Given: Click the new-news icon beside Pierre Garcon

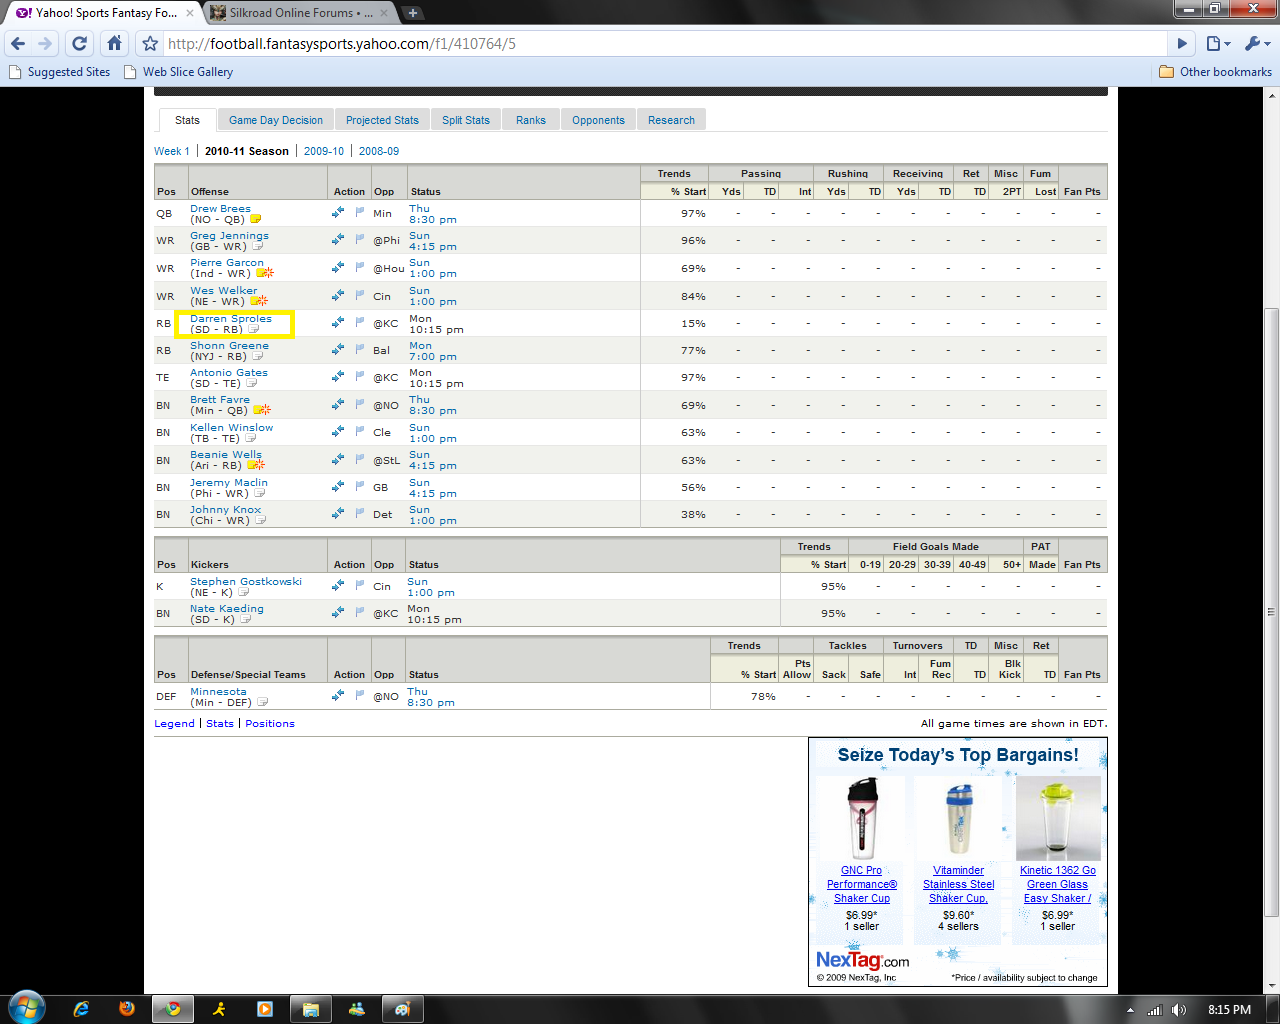Looking at the screenshot, I should tap(265, 273).
